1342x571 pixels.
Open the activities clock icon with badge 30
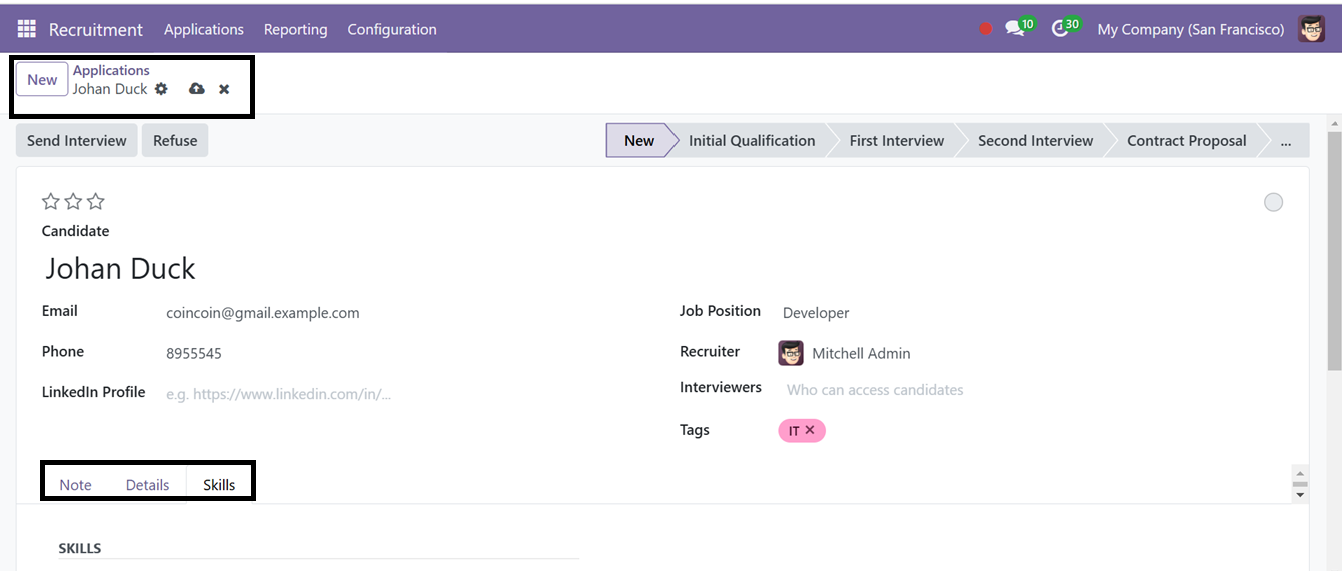tap(1066, 28)
